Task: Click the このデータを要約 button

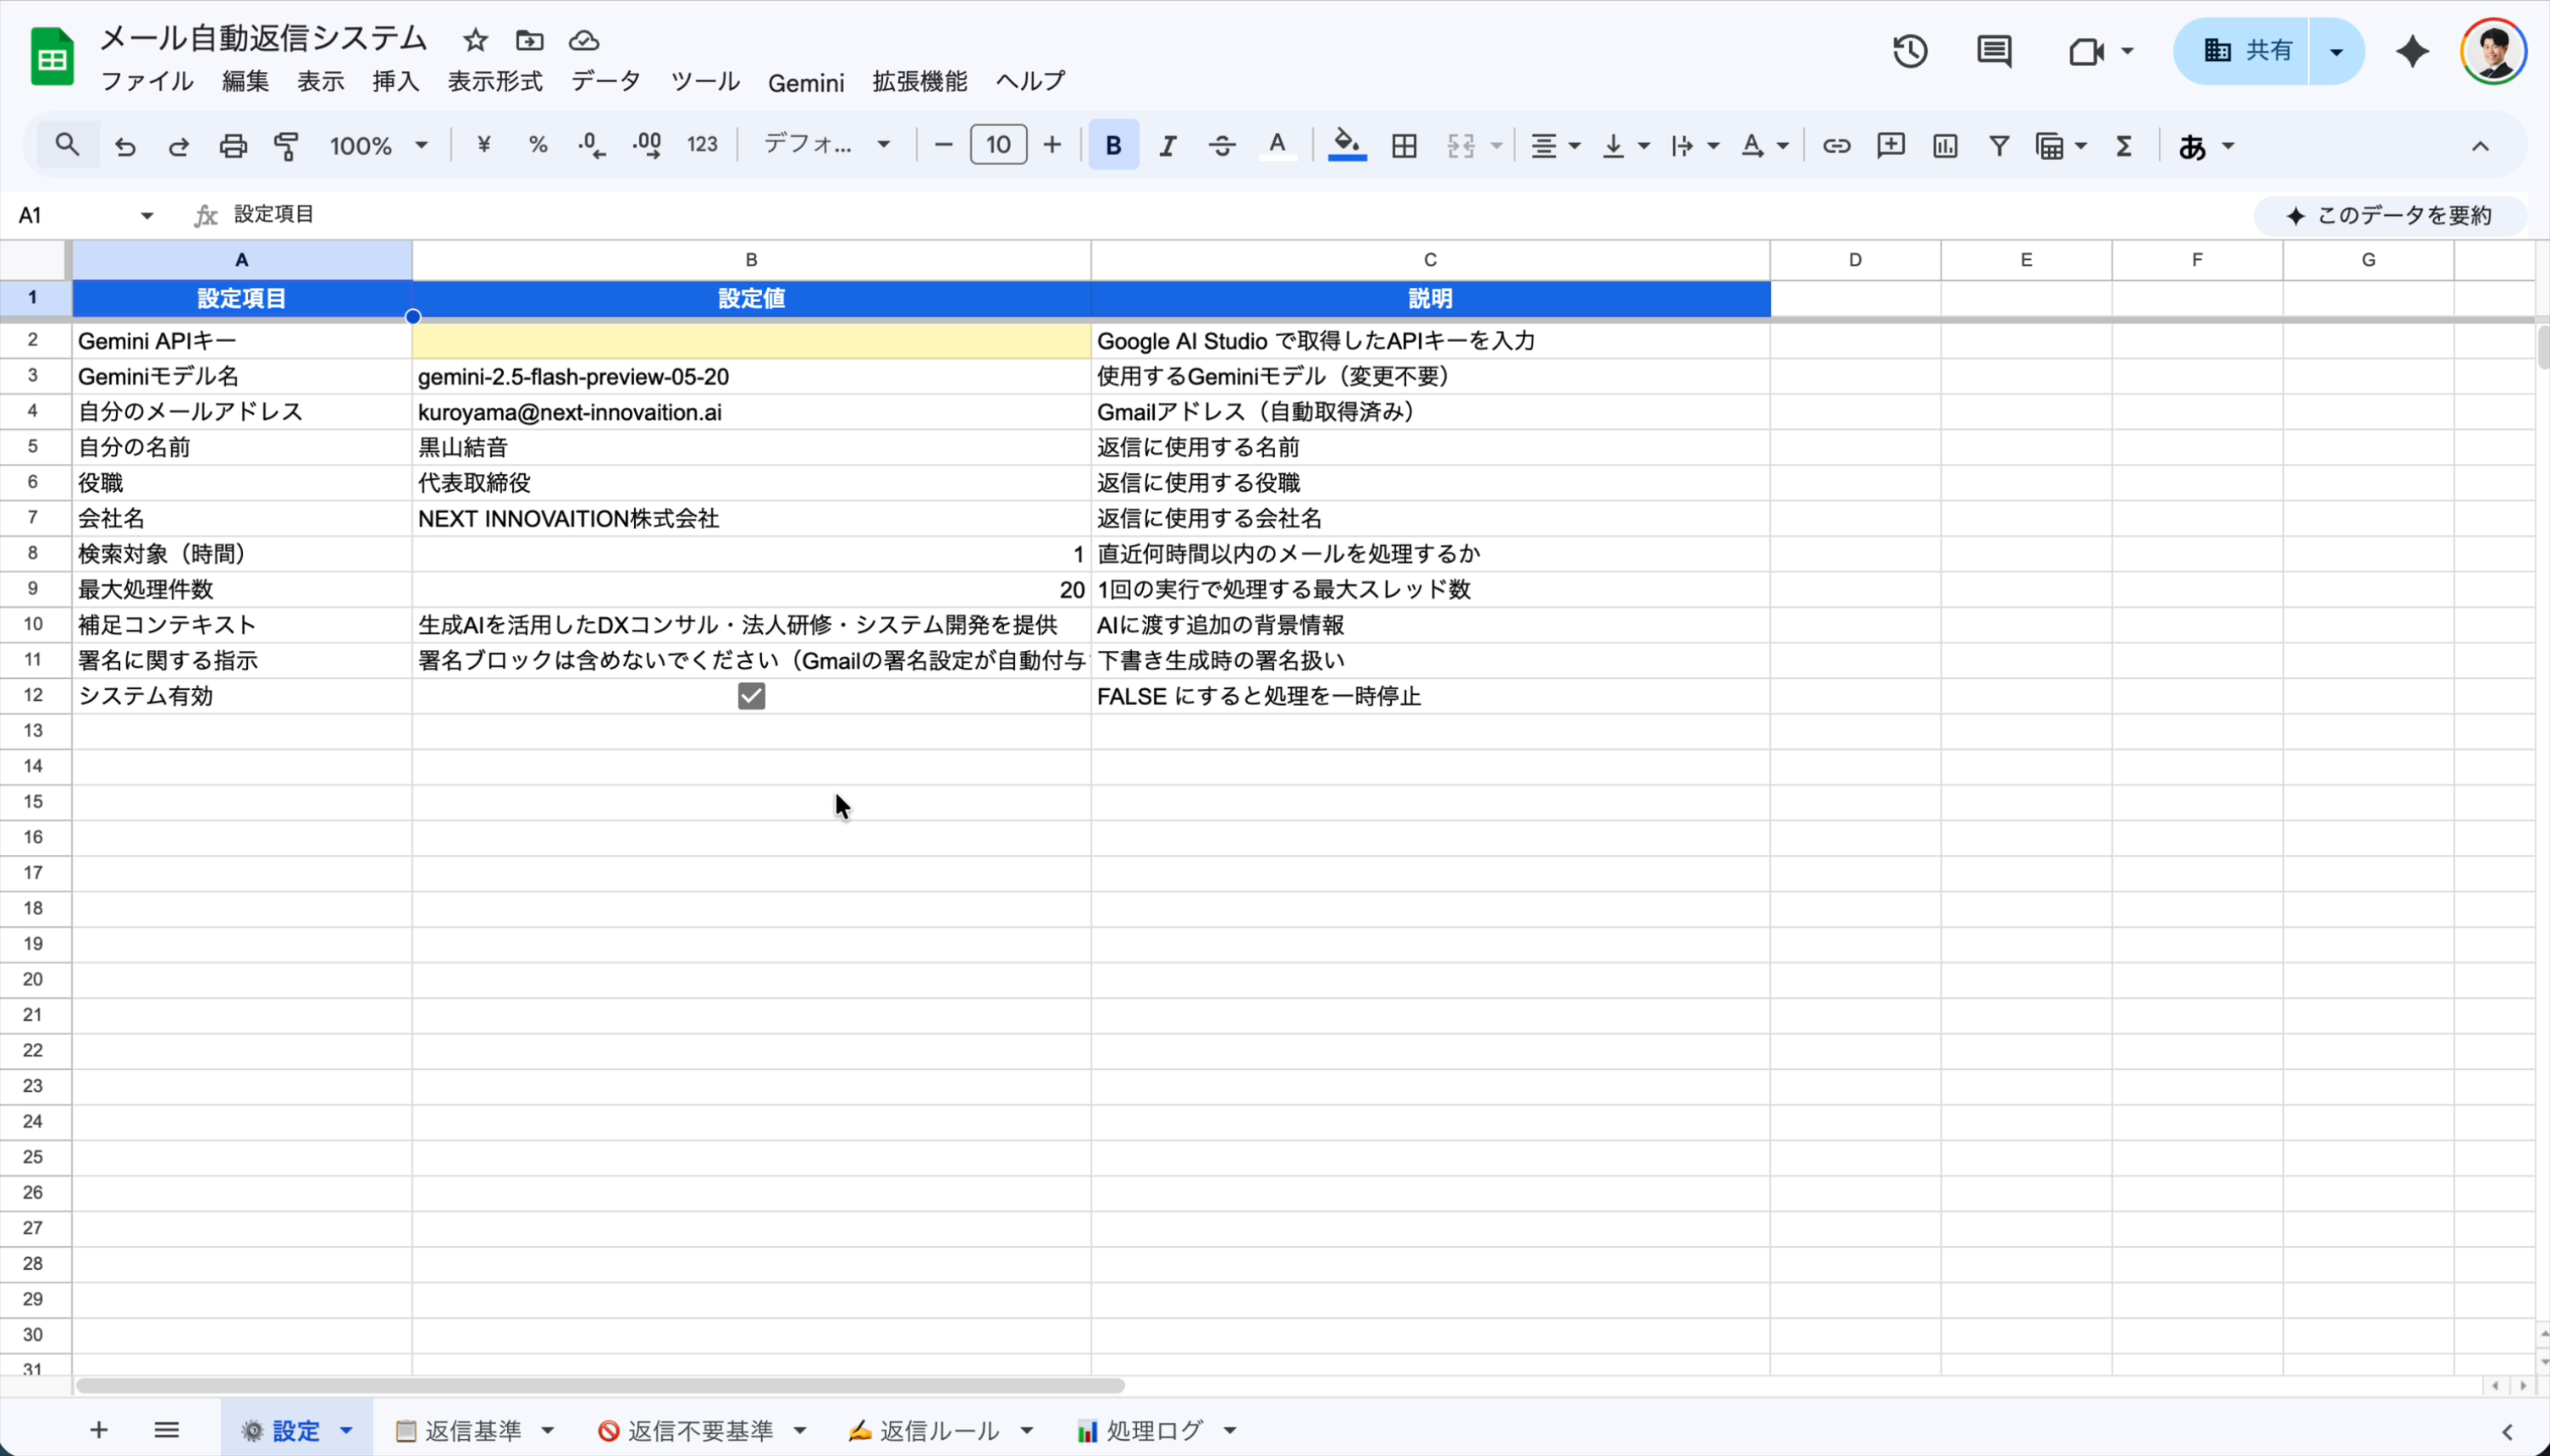Action: pos(2394,214)
